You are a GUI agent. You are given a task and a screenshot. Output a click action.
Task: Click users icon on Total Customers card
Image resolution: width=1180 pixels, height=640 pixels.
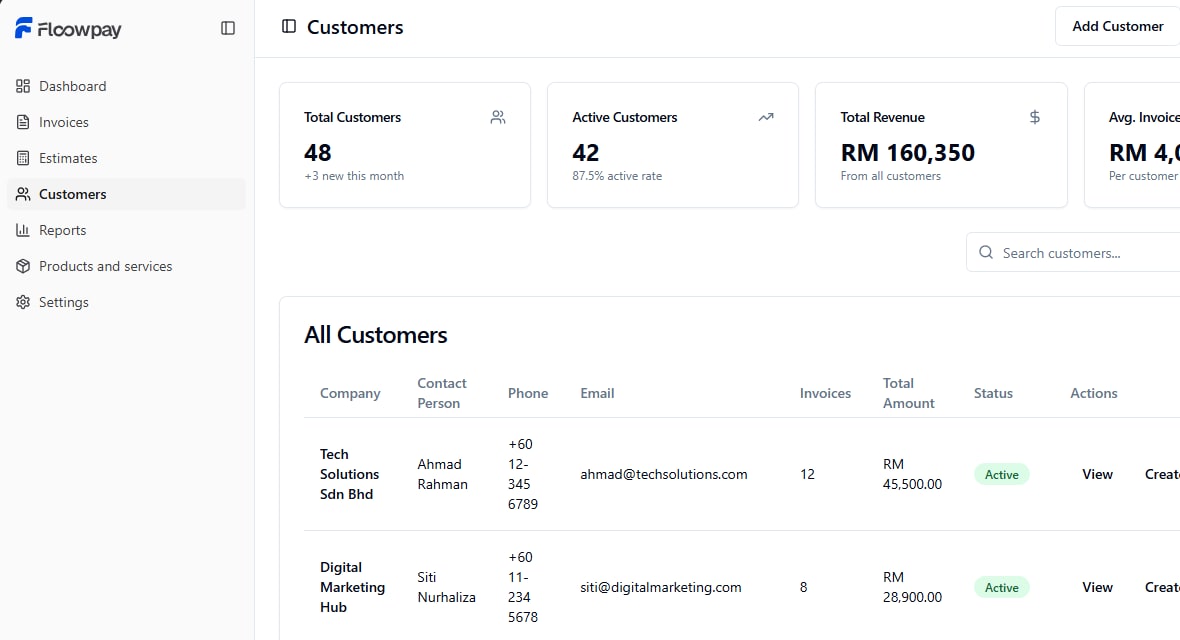(x=498, y=117)
